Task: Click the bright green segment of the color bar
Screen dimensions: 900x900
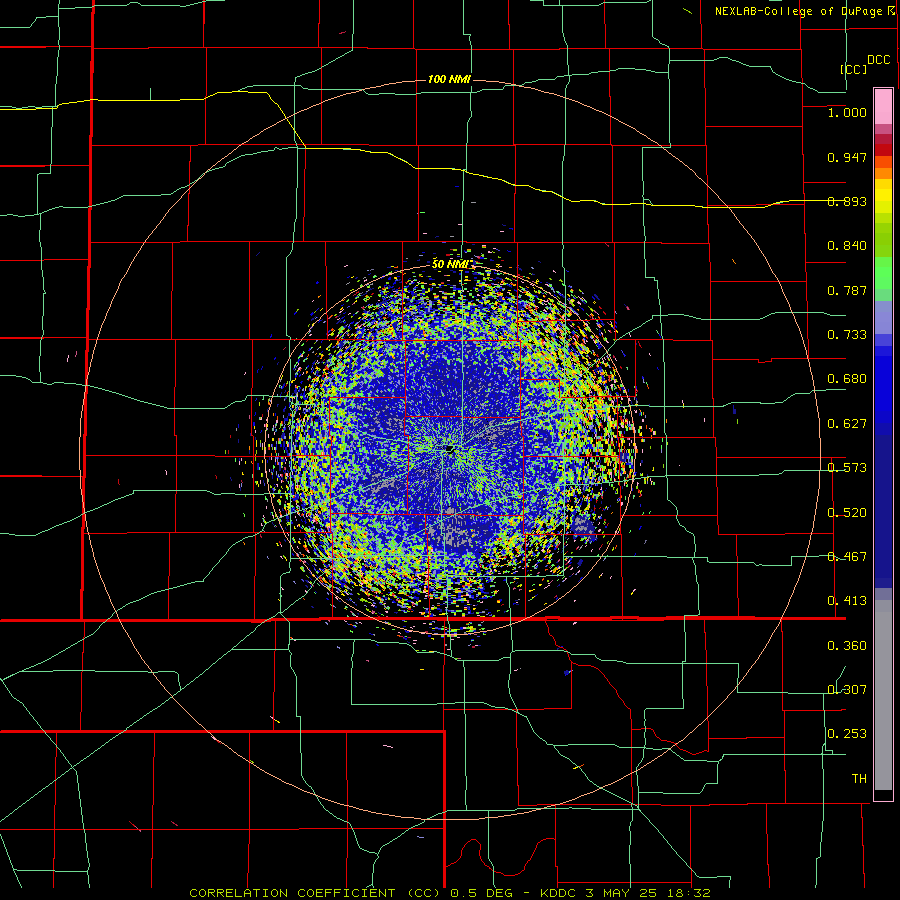Action: (x=883, y=273)
